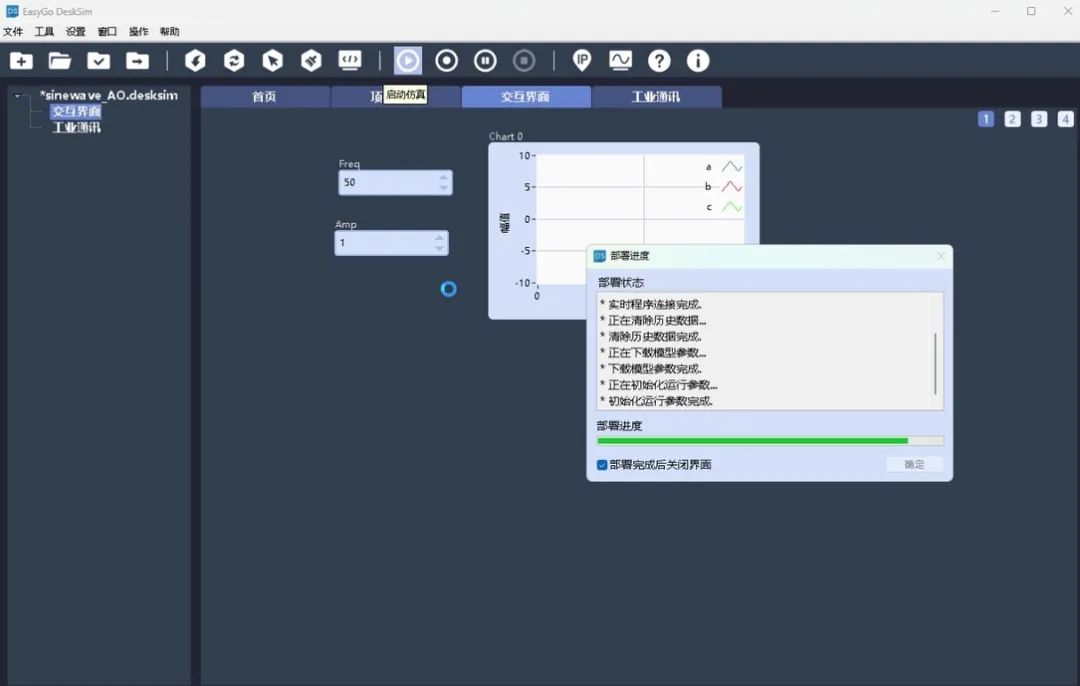Viewport: 1080px width, 686px height.
Task: Select 工业通讯 in the project tree
Action: pos(76,127)
